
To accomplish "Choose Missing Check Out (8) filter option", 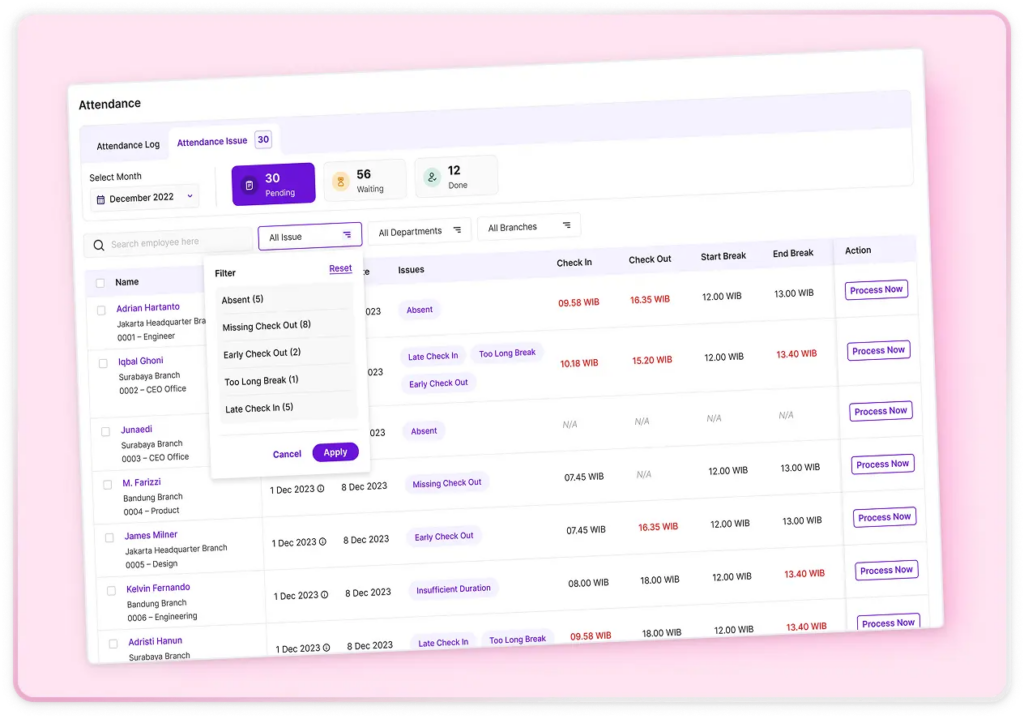I will coord(267,326).
